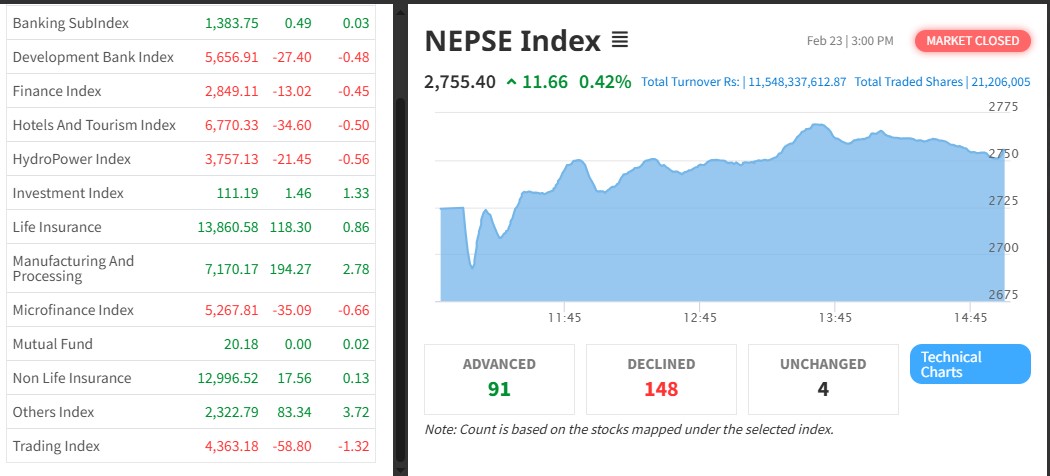Click the Market Closed status badge
Screen dimensions: 1050x476
[x=972, y=41]
